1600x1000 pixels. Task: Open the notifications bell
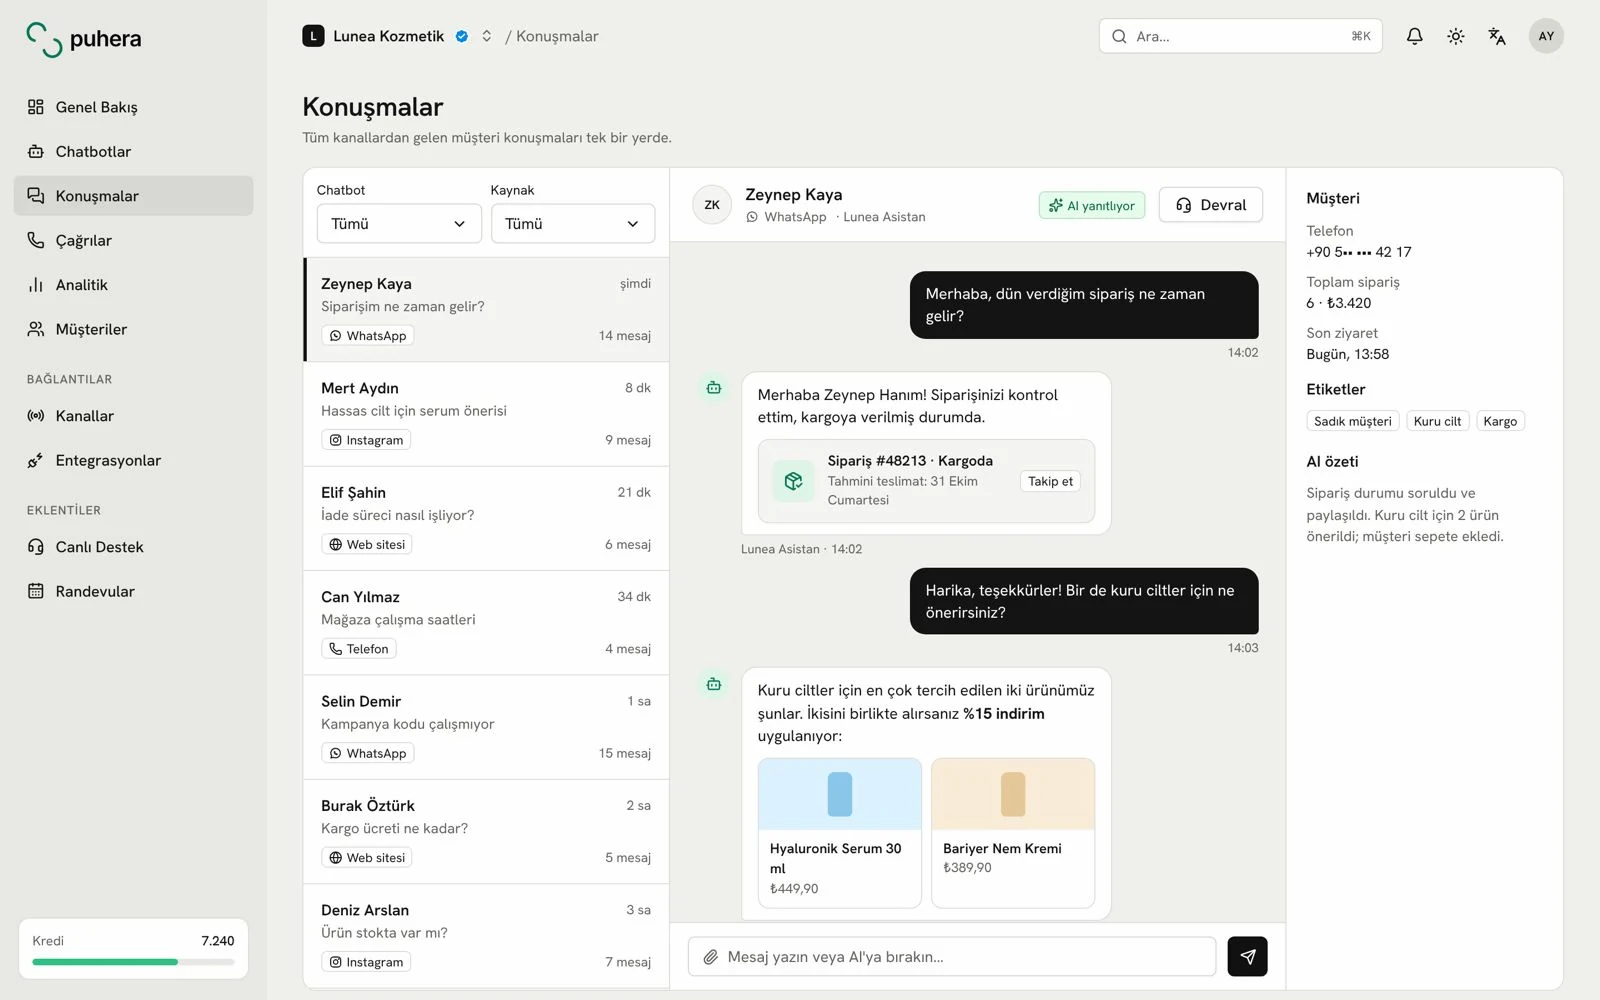tap(1414, 36)
